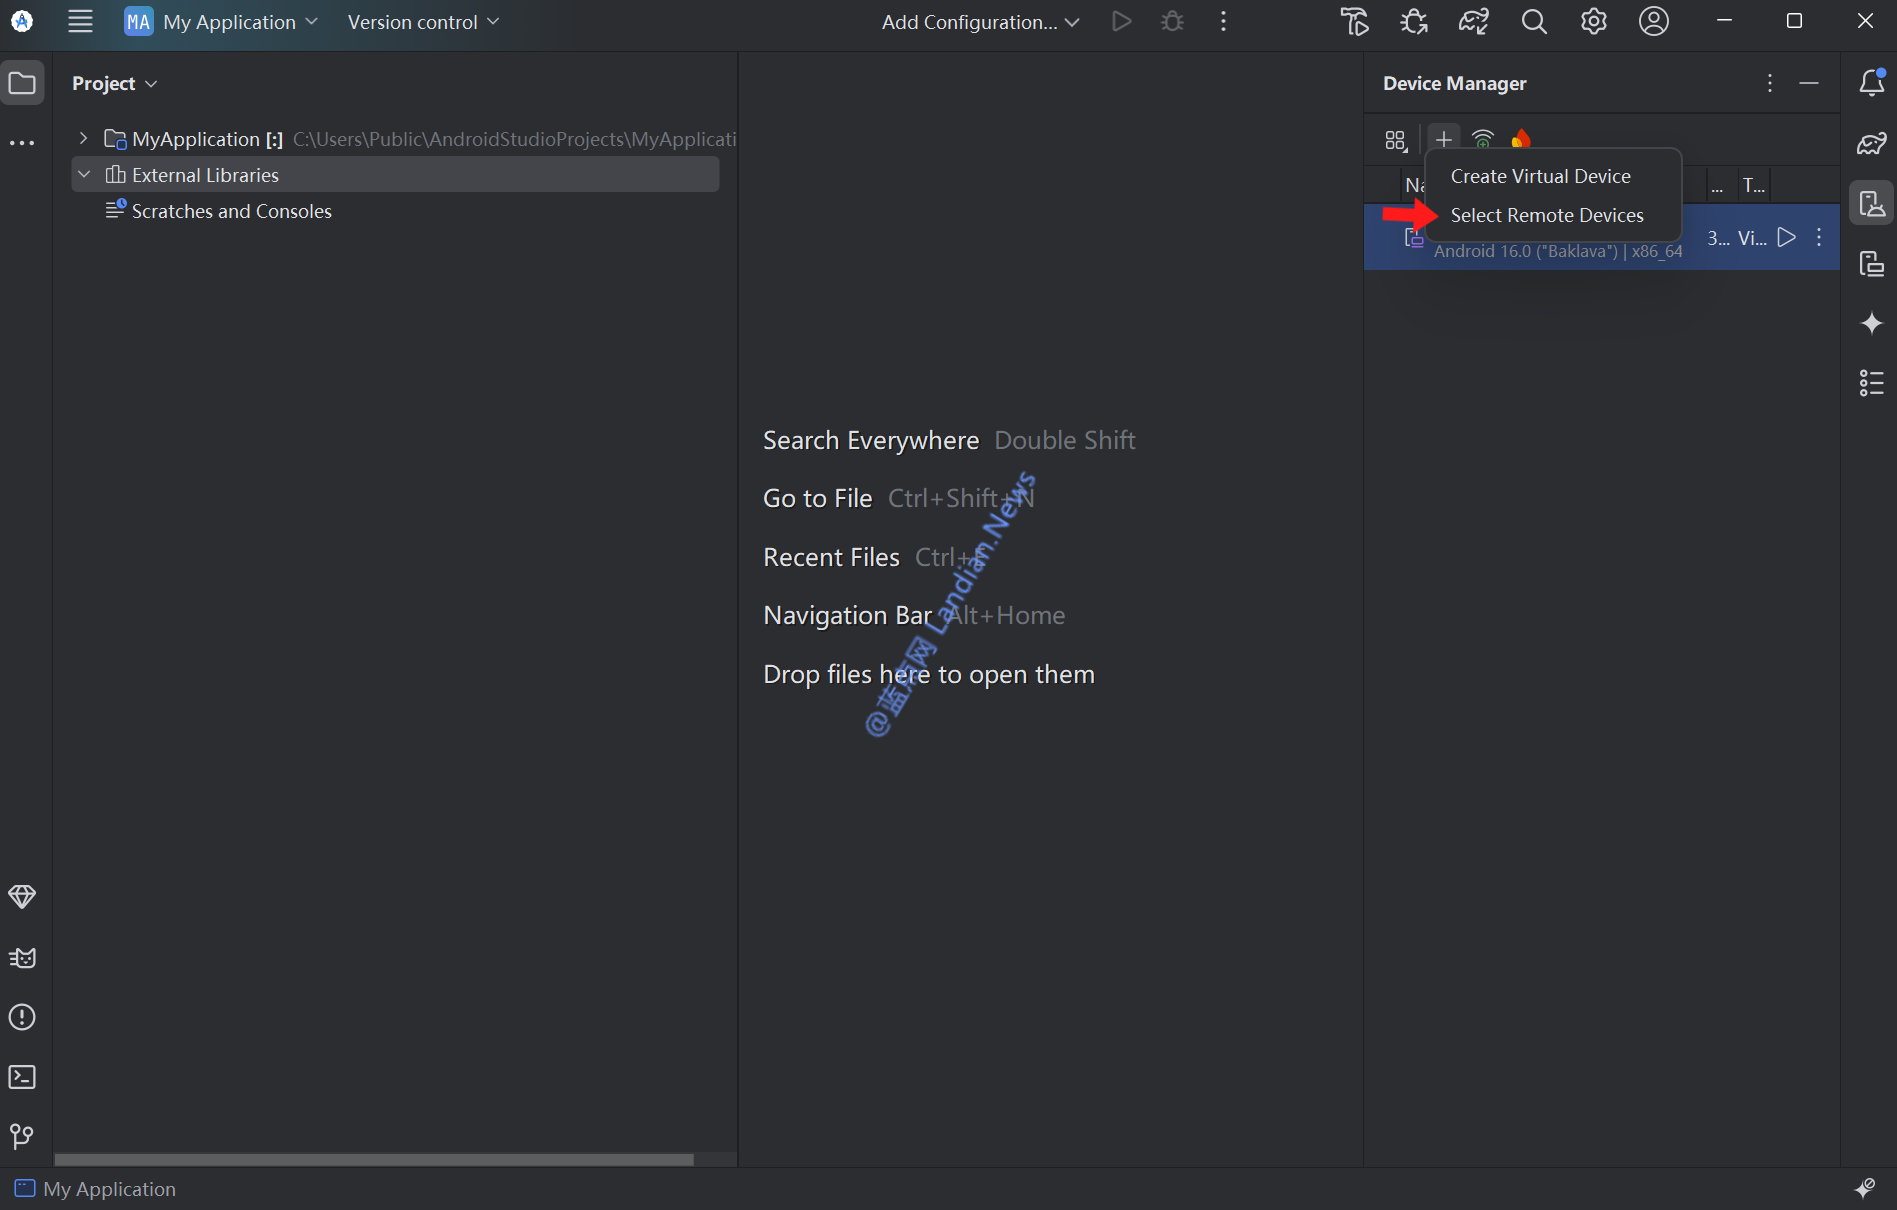The width and height of the screenshot is (1897, 1210).
Task: Open the Version control dropdown
Action: [x=422, y=22]
